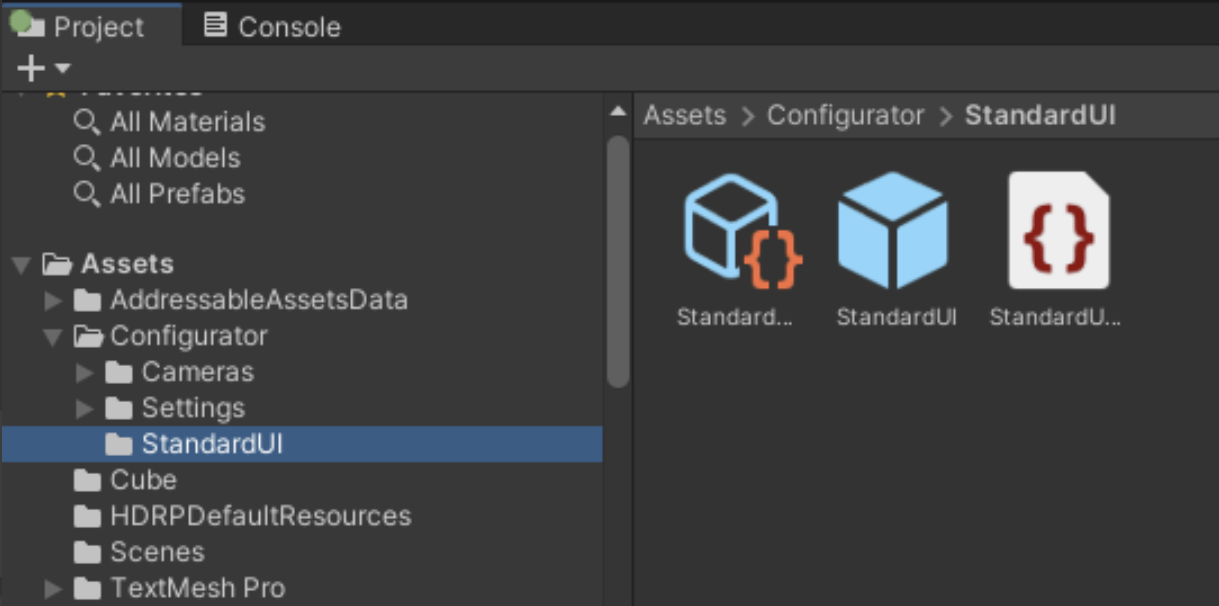1219x606 pixels.
Task: Click the folder tree scrollbar up arrow
Action: [x=618, y=111]
